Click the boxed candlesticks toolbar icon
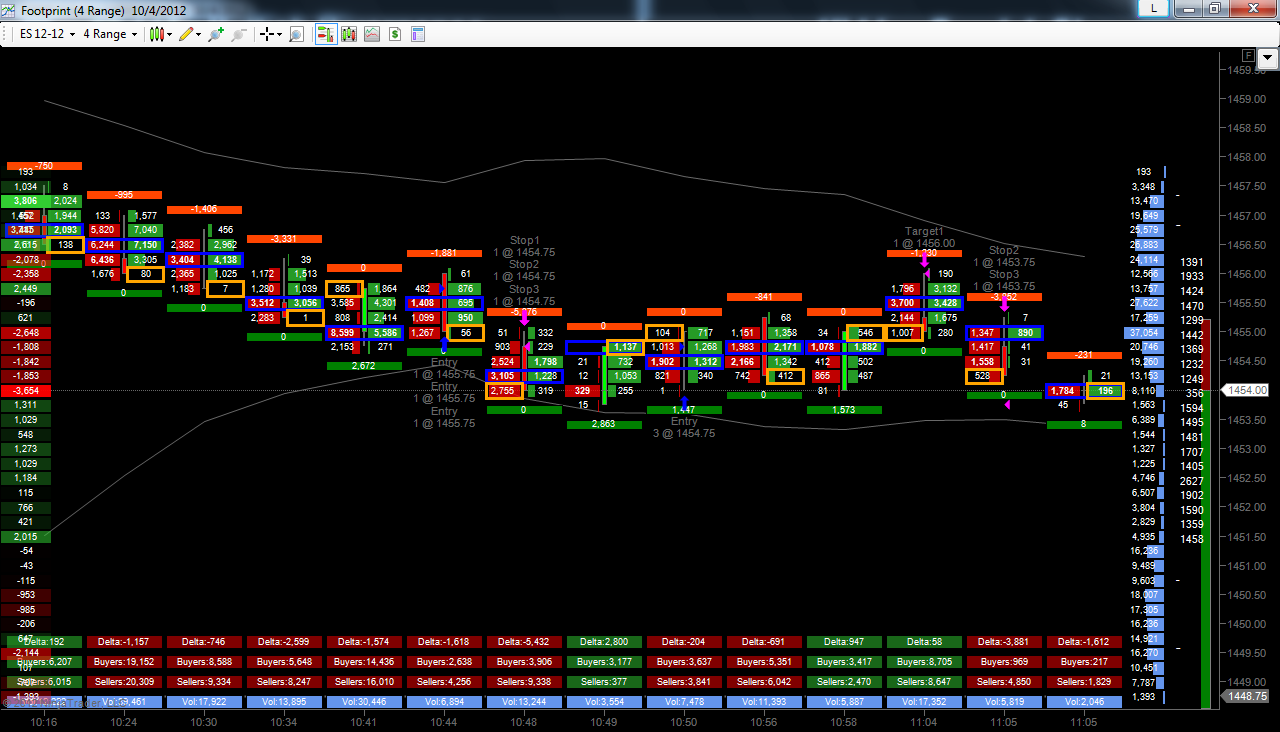This screenshot has height=732, width=1280. tap(349, 34)
